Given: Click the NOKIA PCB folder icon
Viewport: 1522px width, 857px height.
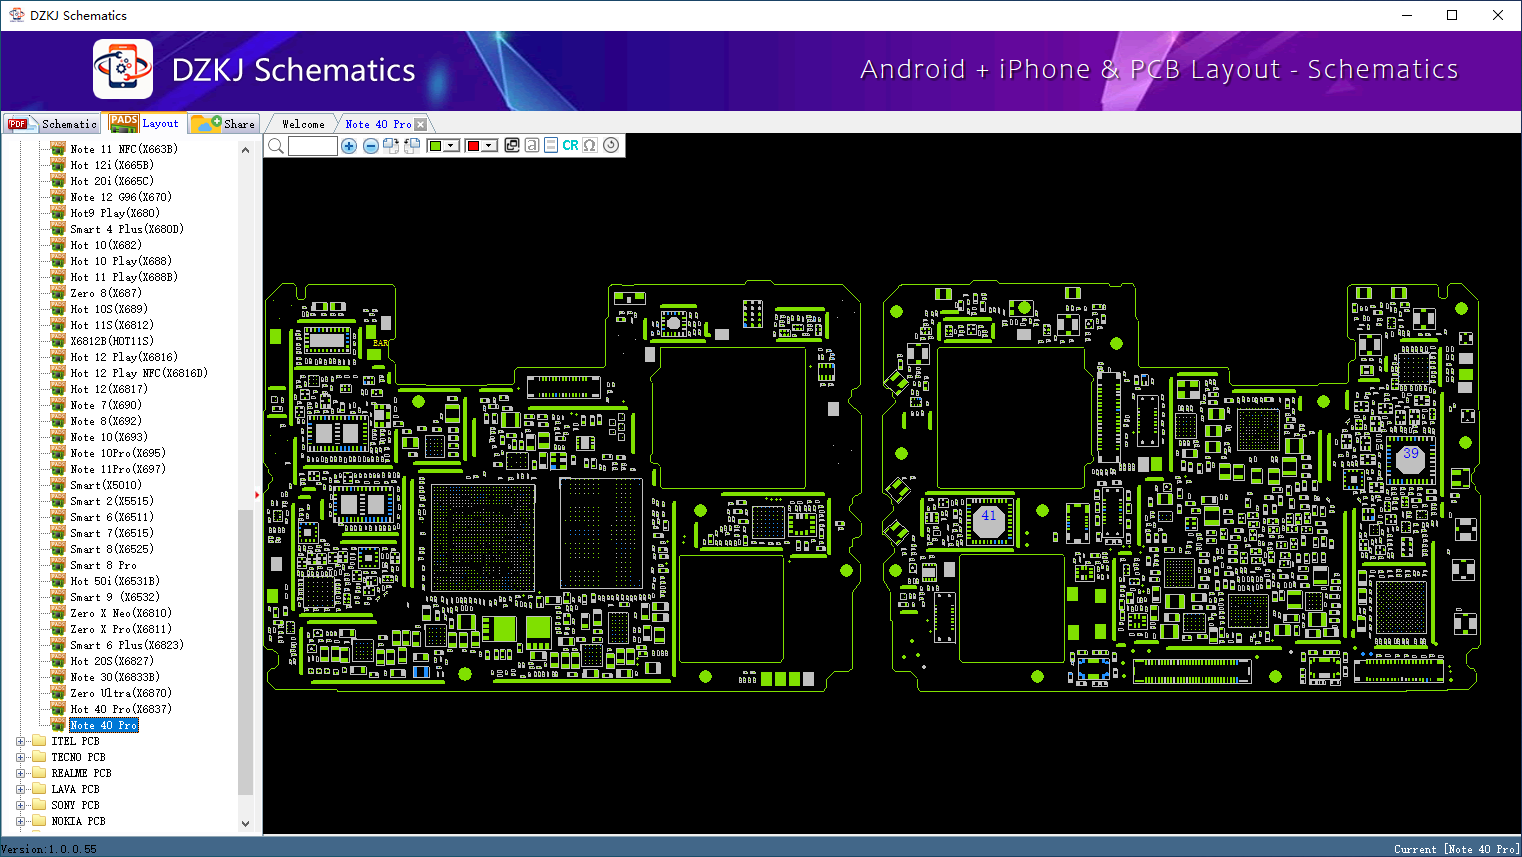Looking at the screenshot, I should [39, 821].
